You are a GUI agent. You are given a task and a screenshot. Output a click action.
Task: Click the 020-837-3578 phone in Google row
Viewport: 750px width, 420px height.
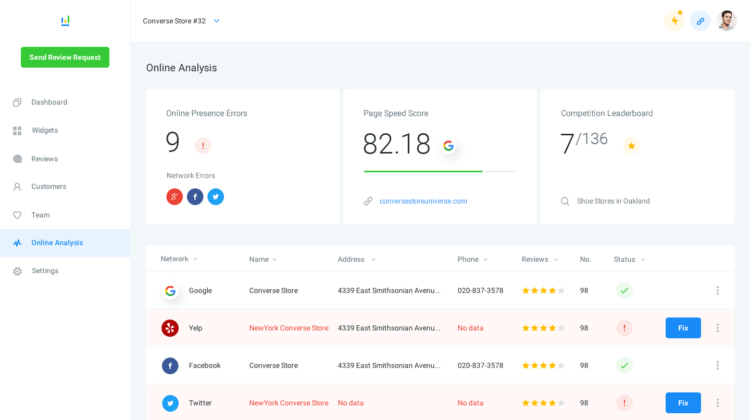(x=480, y=290)
